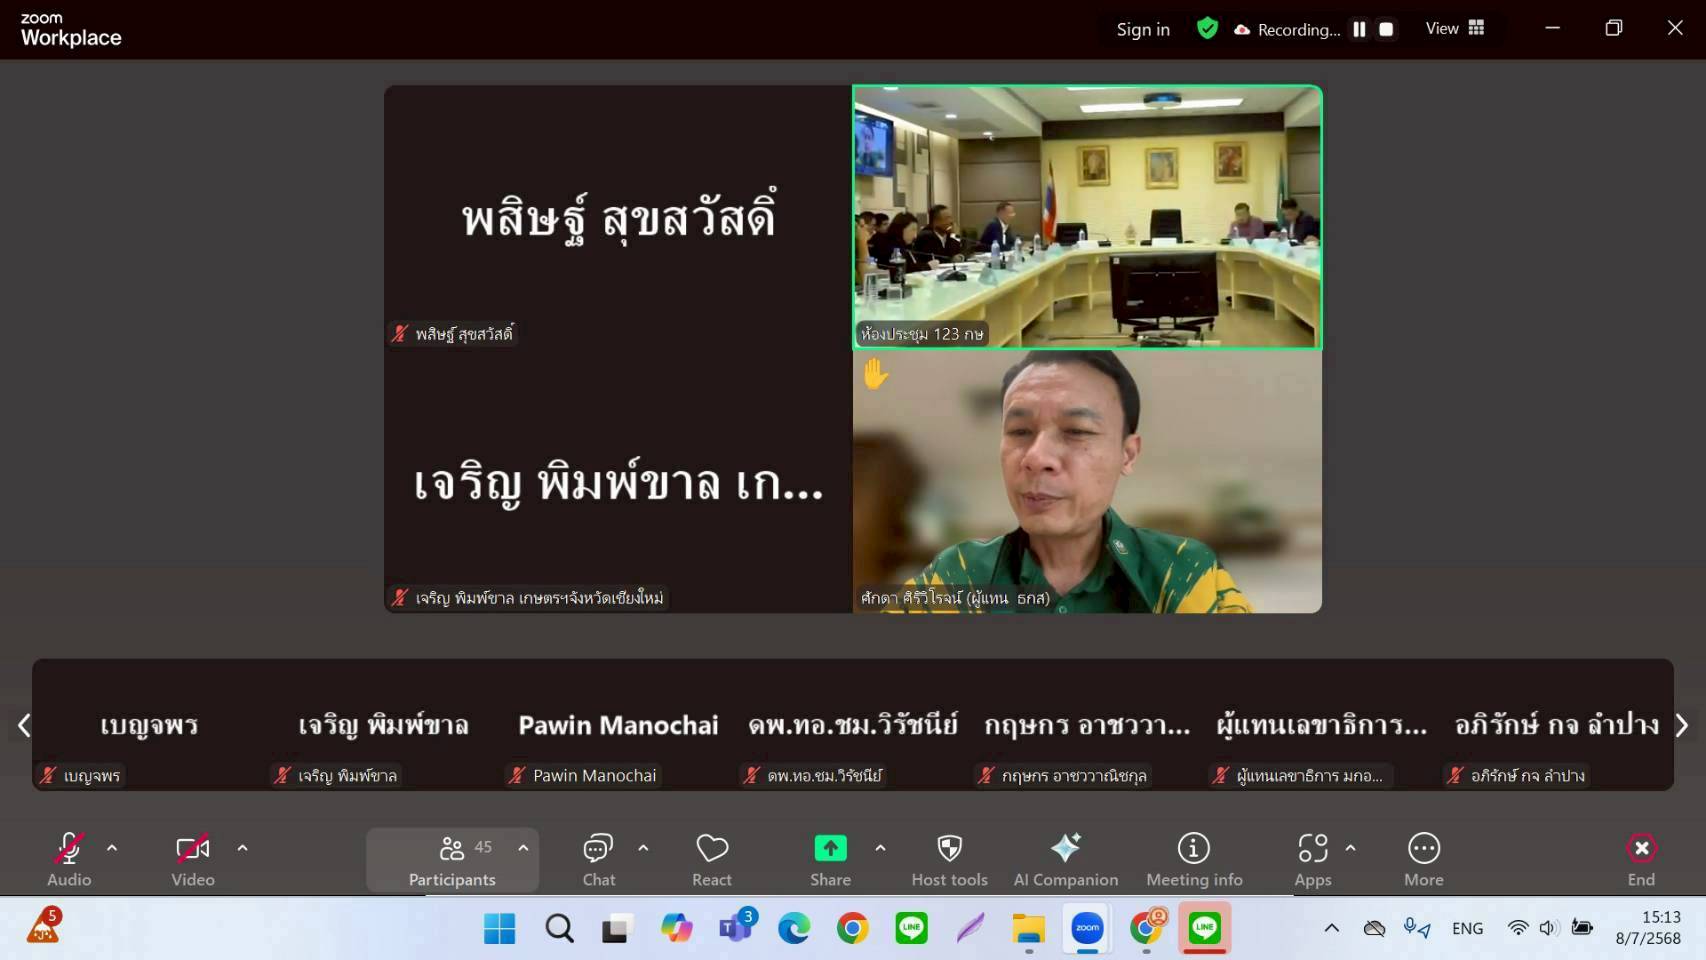
Task: Open the Chat panel
Action: pos(598,859)
